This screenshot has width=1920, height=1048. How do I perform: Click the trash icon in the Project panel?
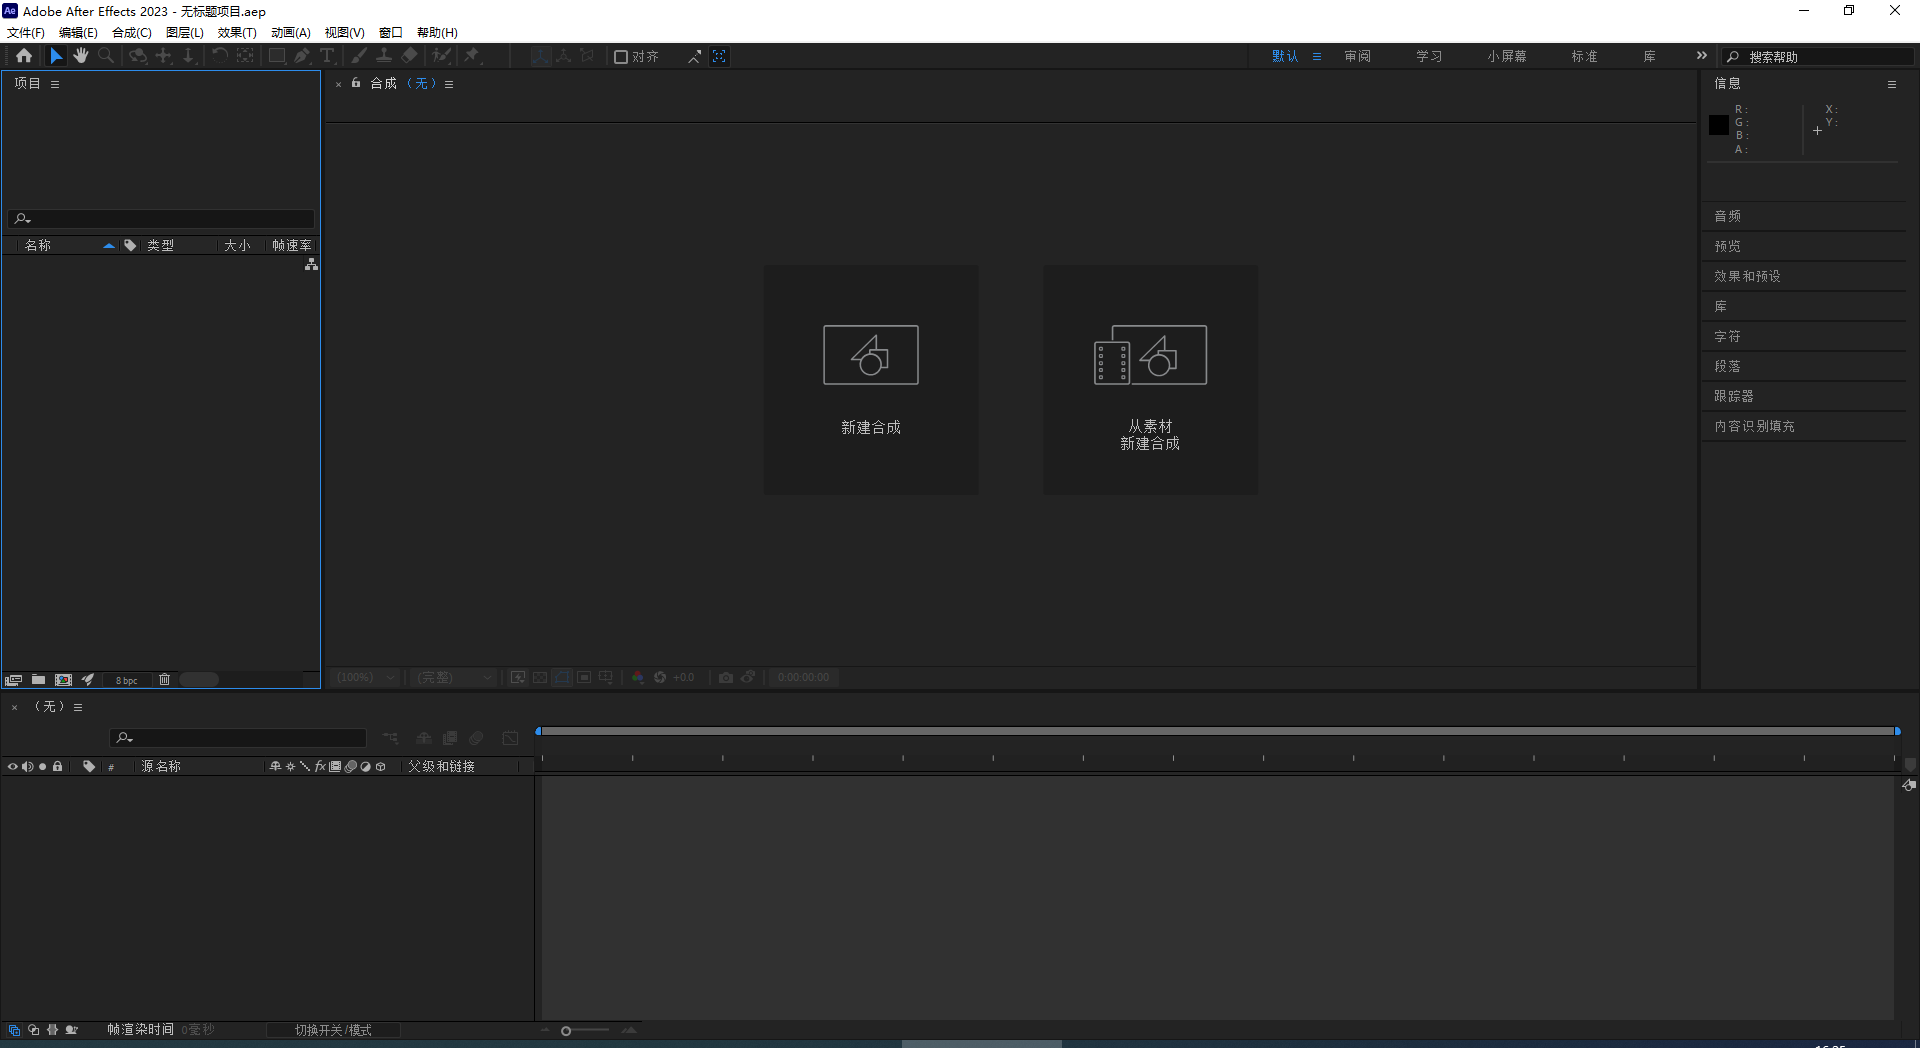tap(164, 679)
